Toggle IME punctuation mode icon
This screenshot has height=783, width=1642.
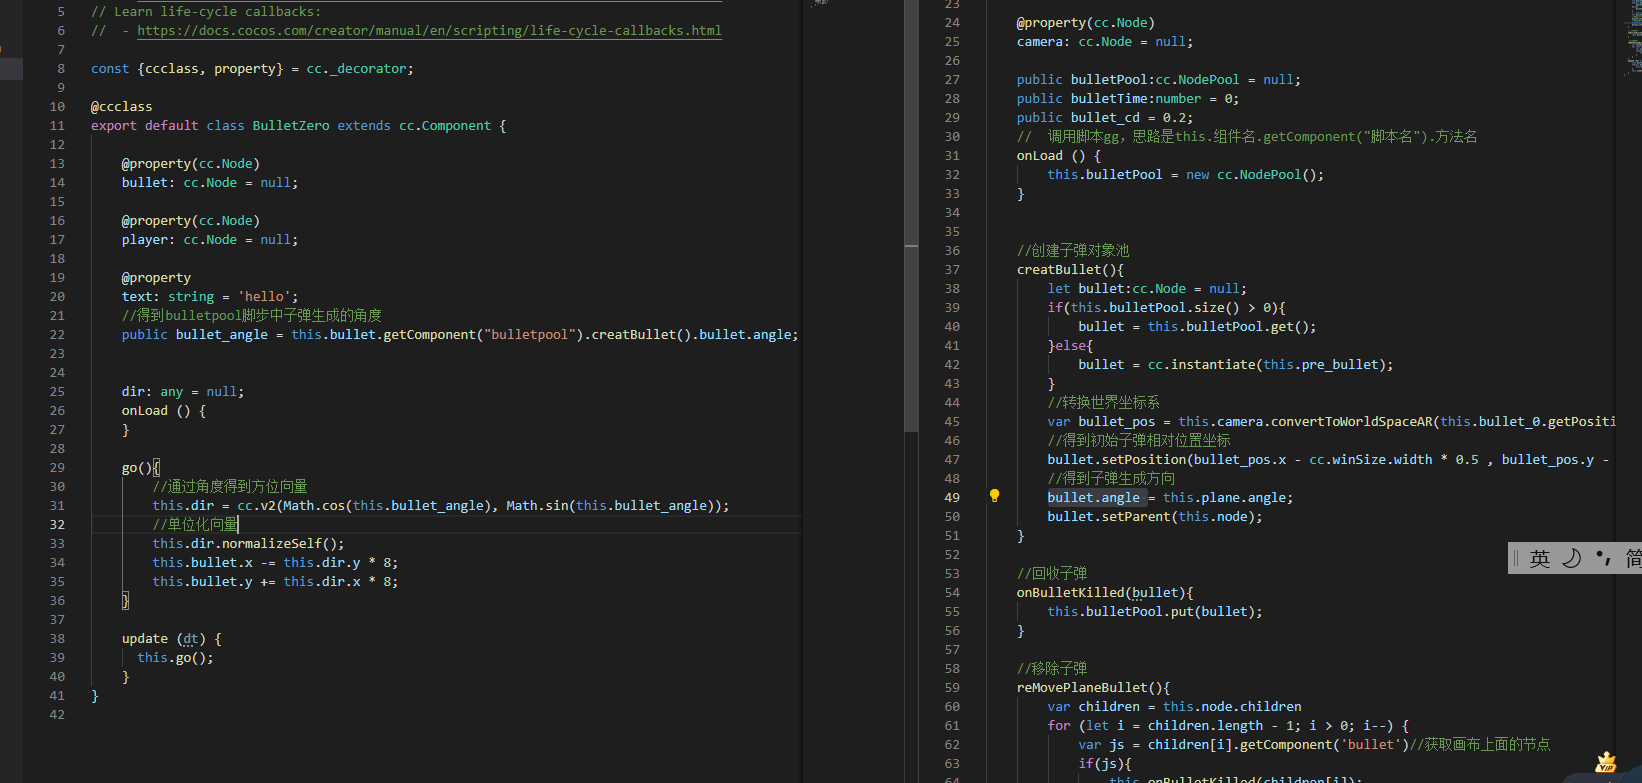click(x=1603, y=558)
